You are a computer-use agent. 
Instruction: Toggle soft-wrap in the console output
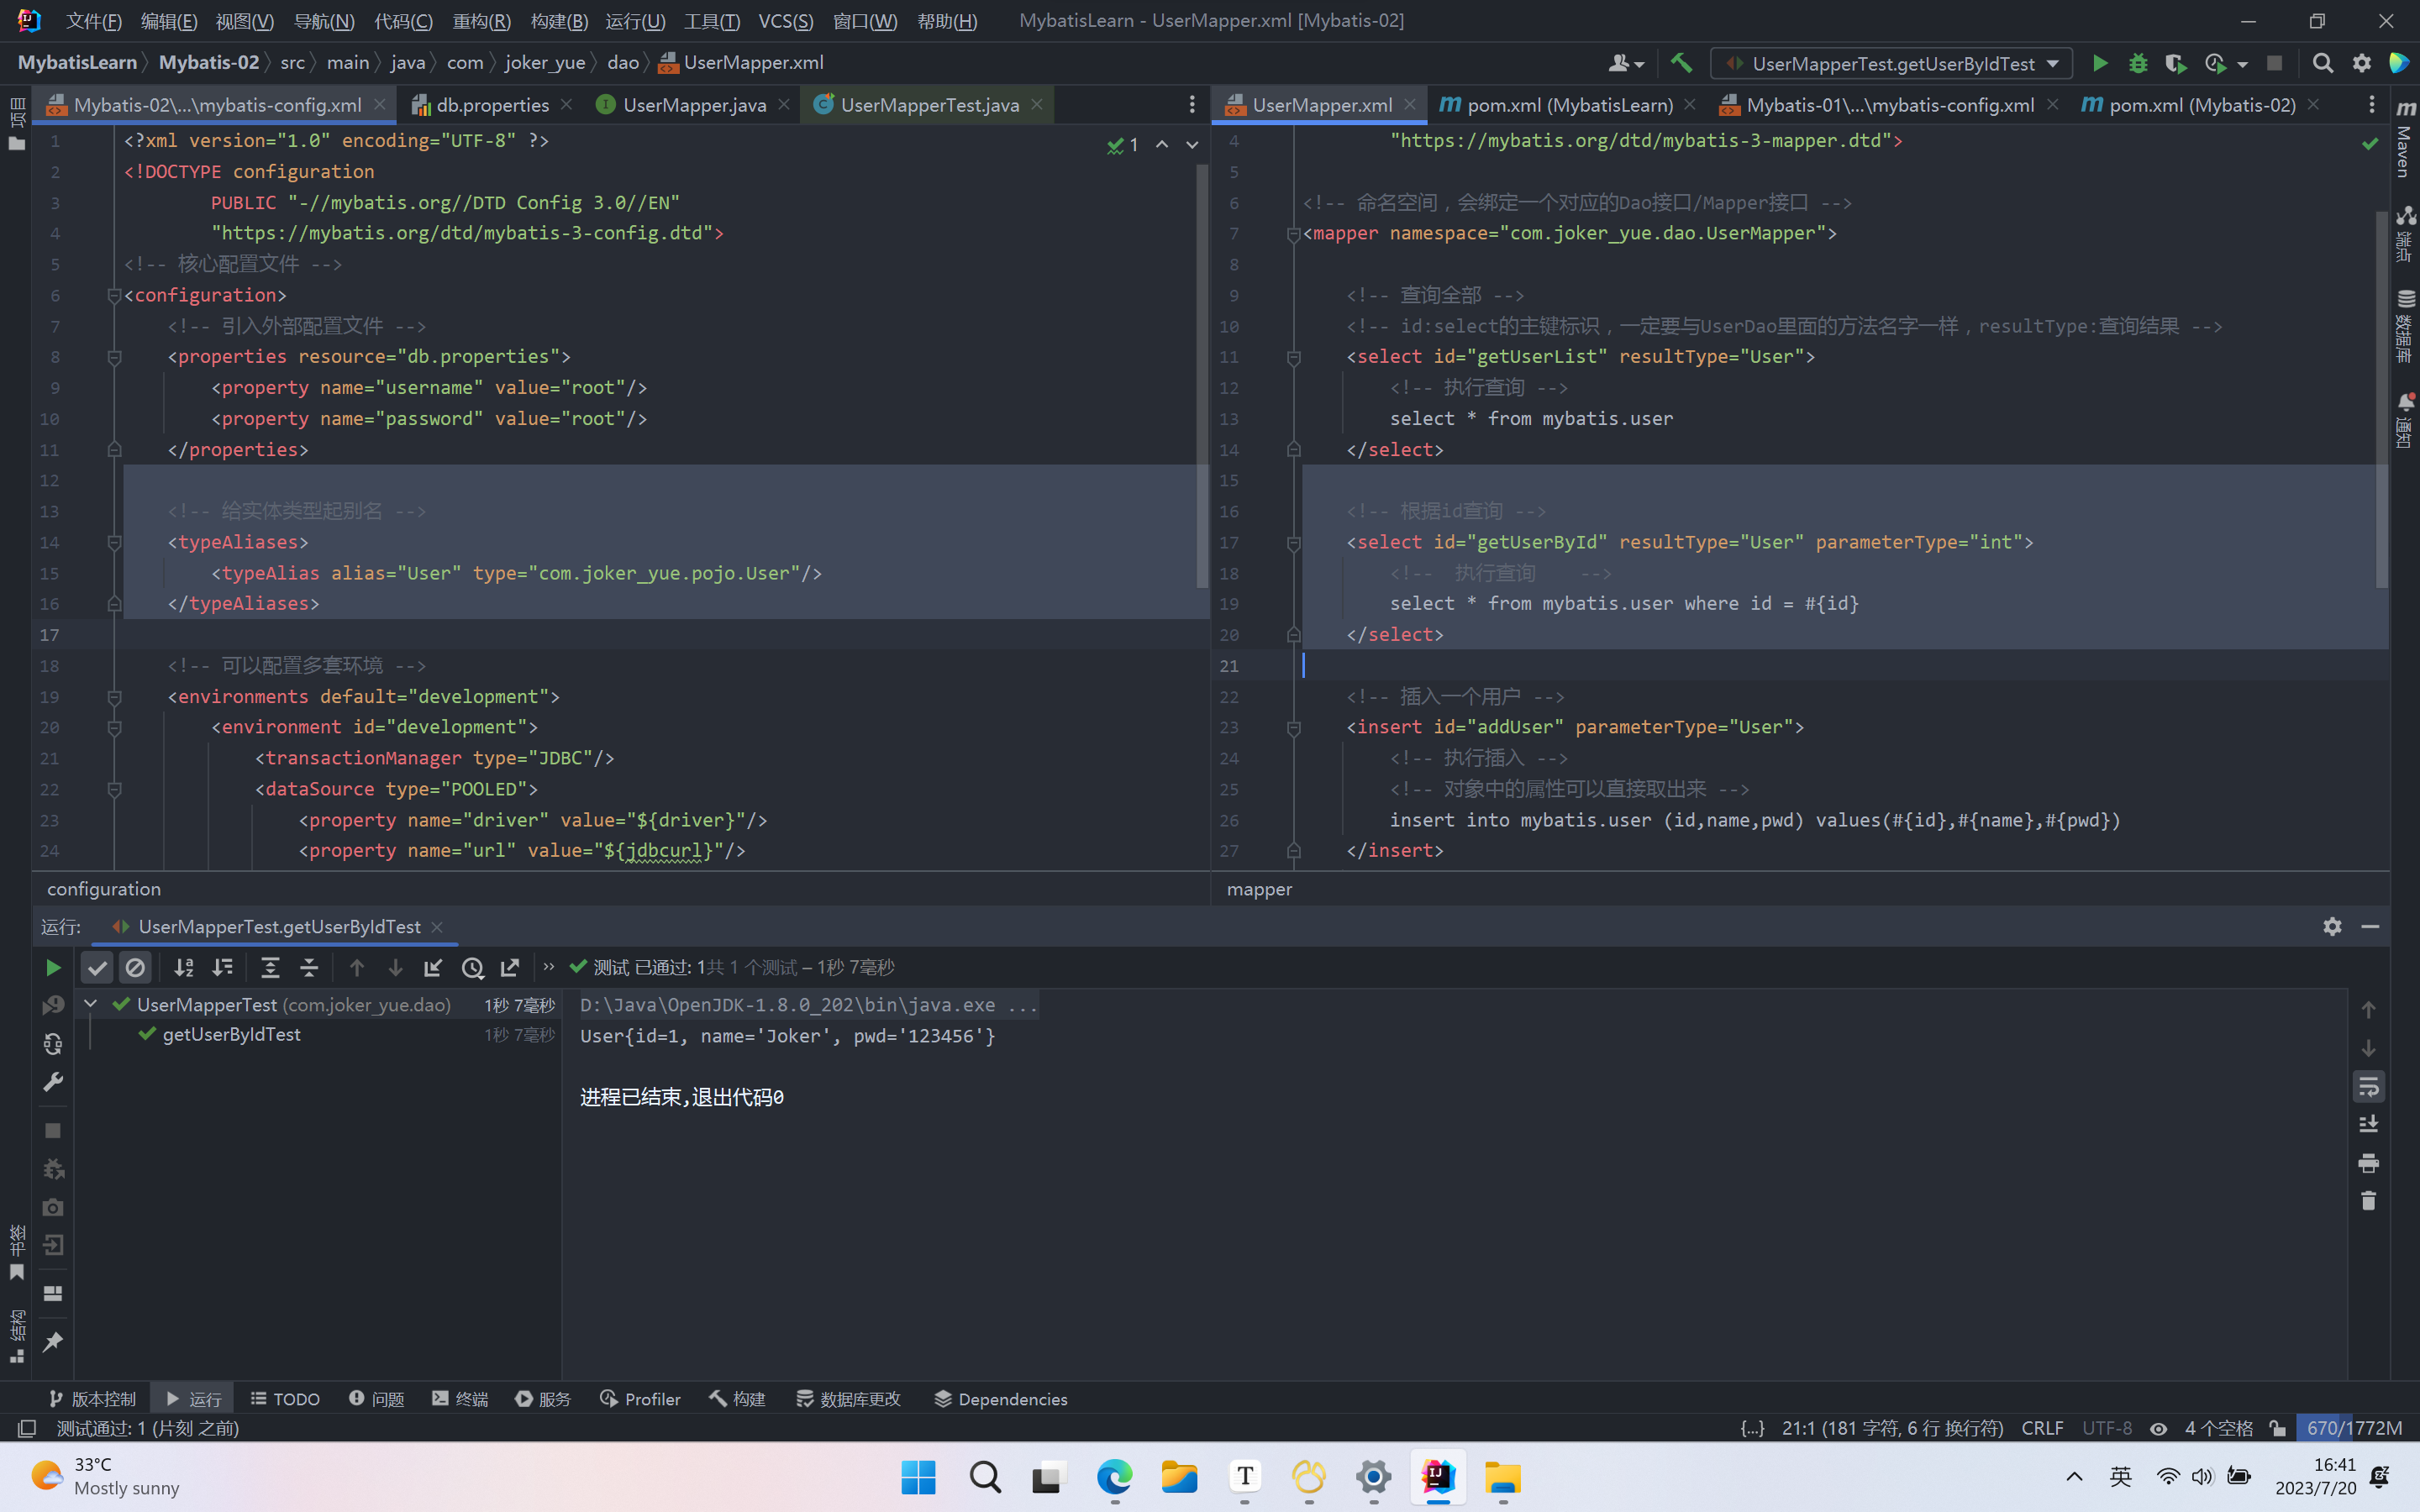[2367, 1087]
